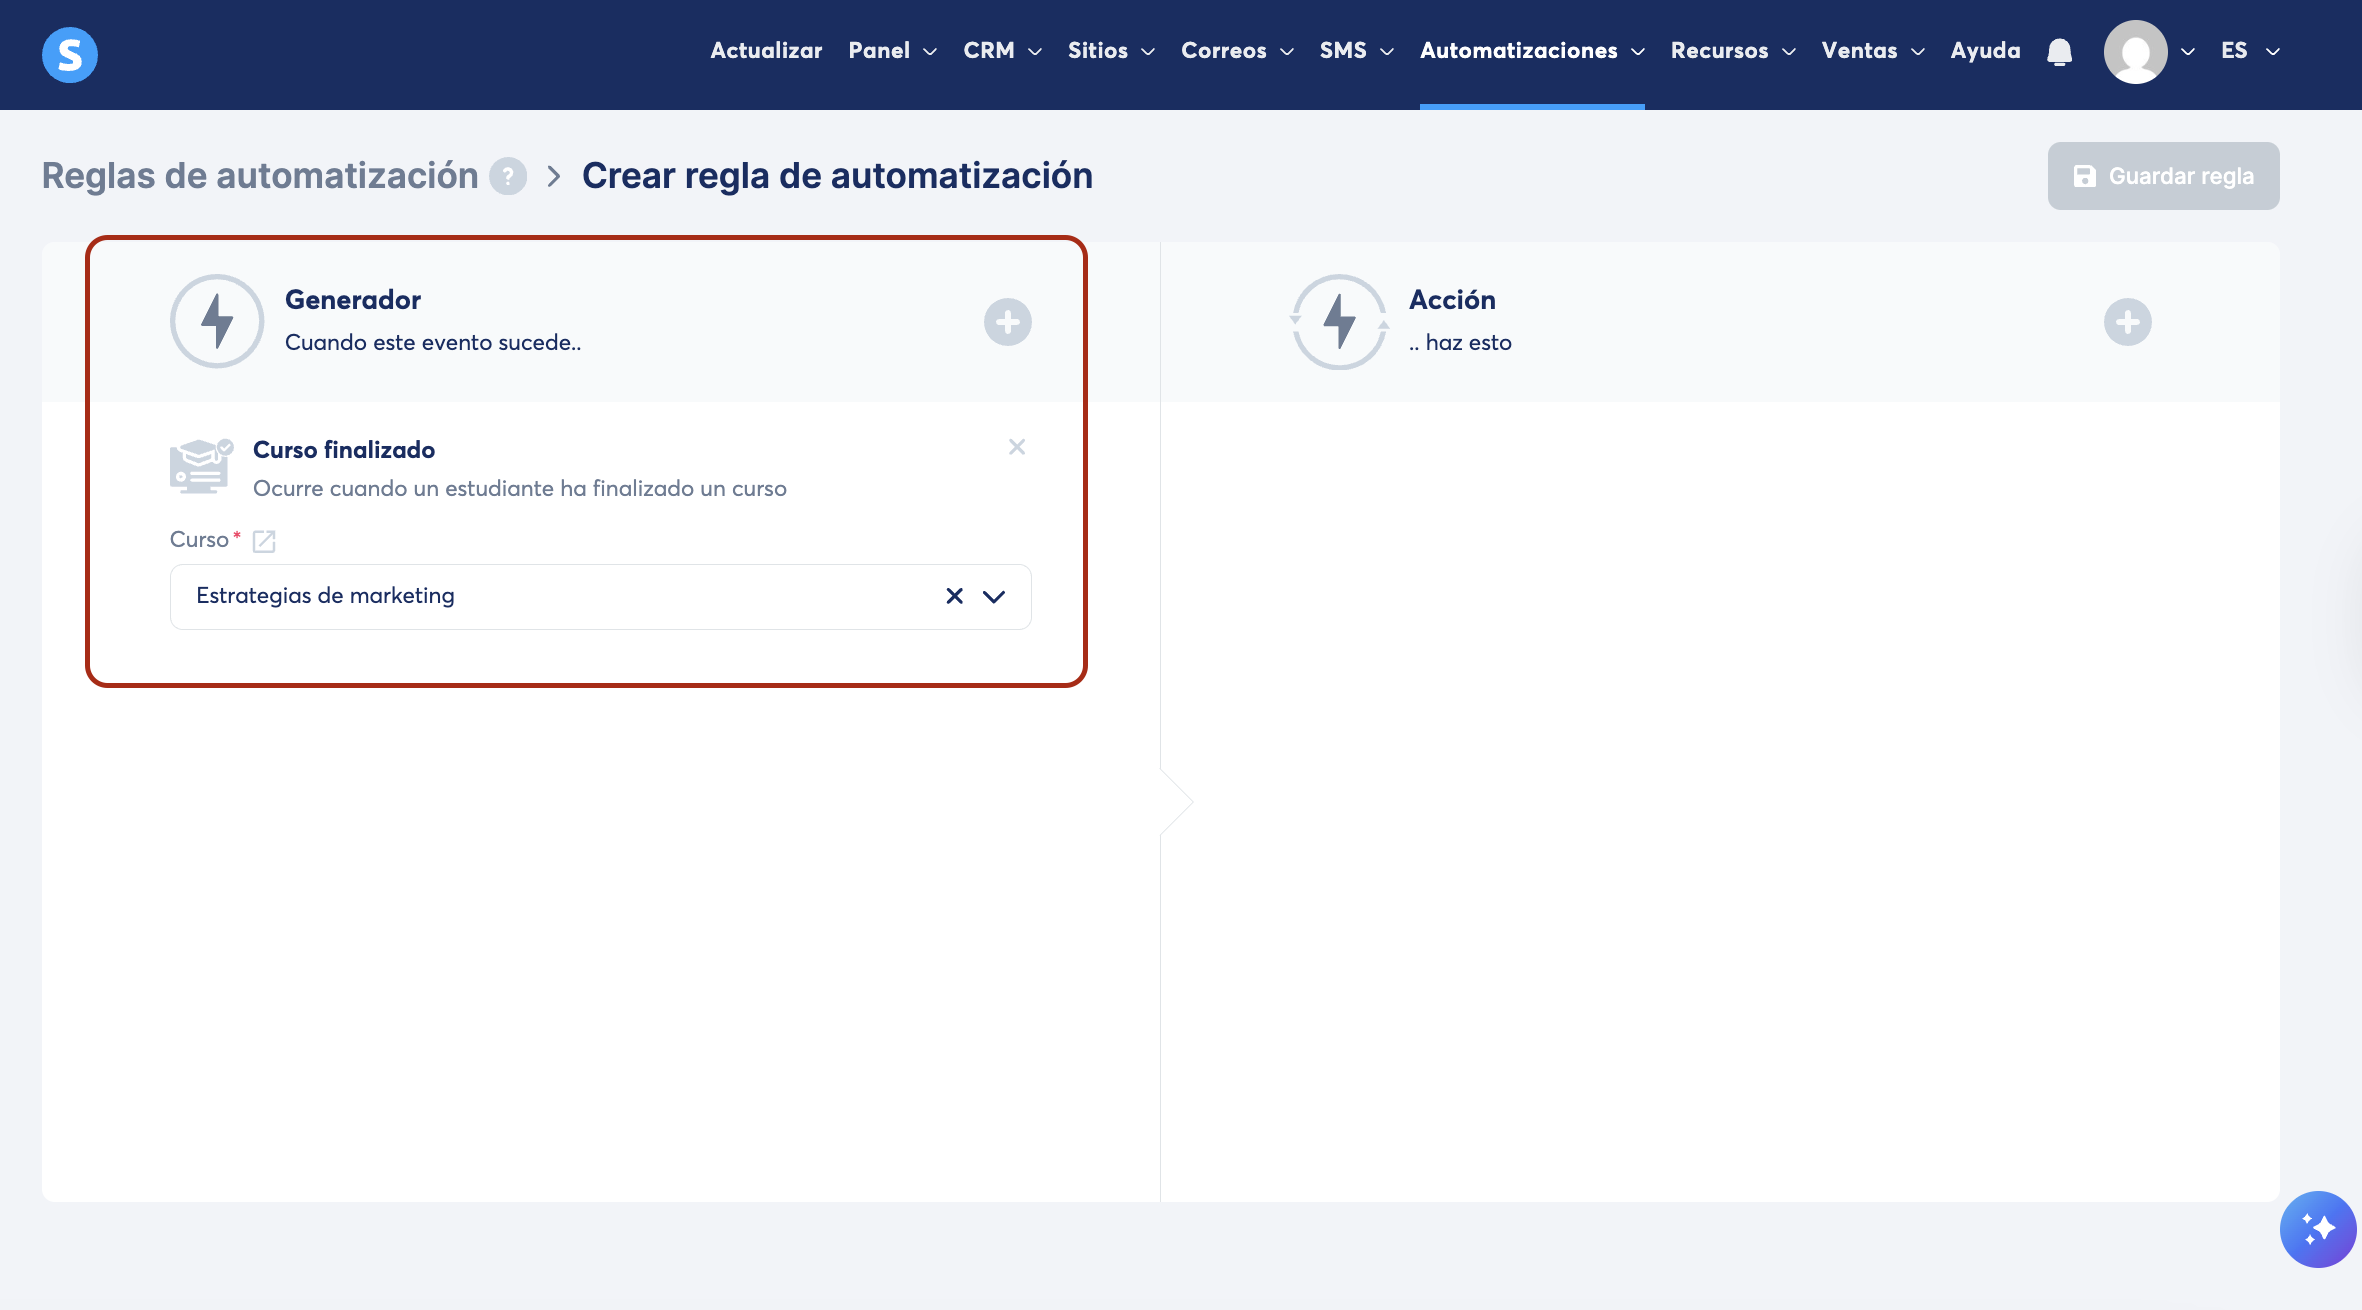This screenshot has width=2362, height=1310.
Task: Click the user avatar profile icon
Action: (2135, 52)
